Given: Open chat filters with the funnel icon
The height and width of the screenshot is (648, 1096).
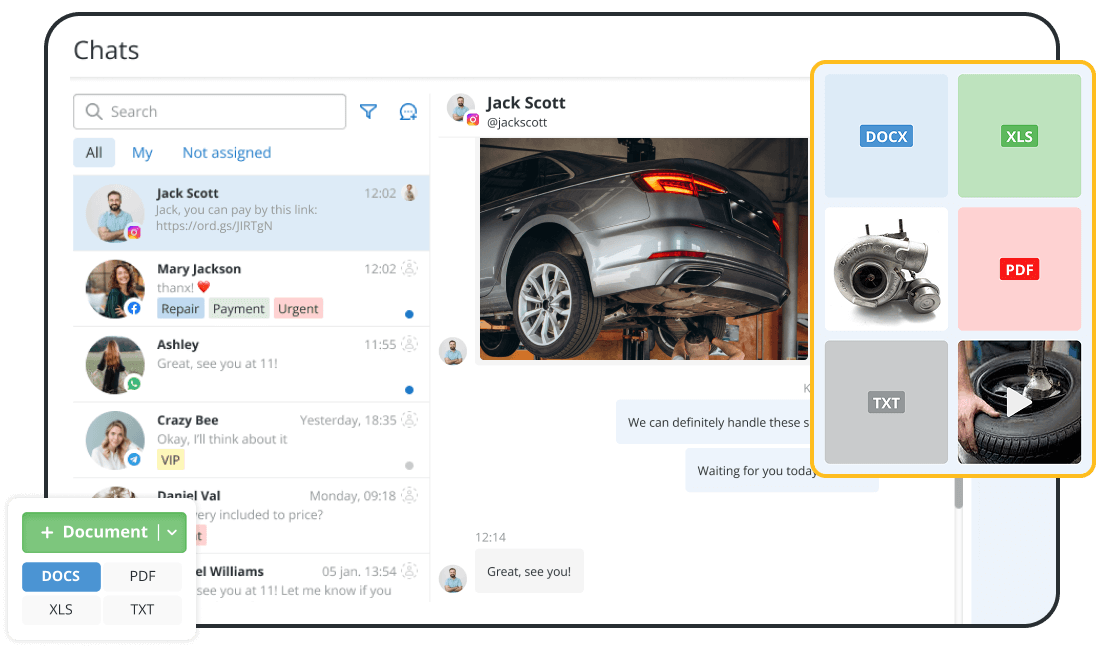Looking at the screenshot, I should coord(368,111).
